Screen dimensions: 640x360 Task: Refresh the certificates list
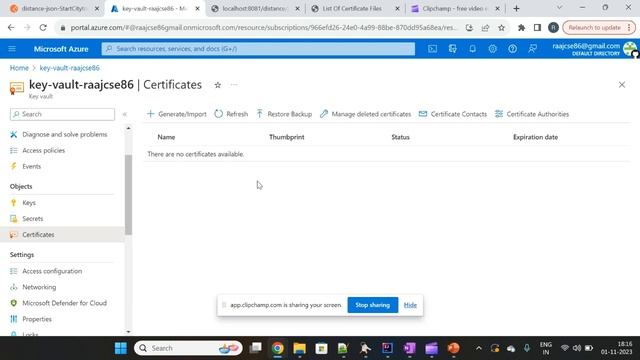click(231, 114)
